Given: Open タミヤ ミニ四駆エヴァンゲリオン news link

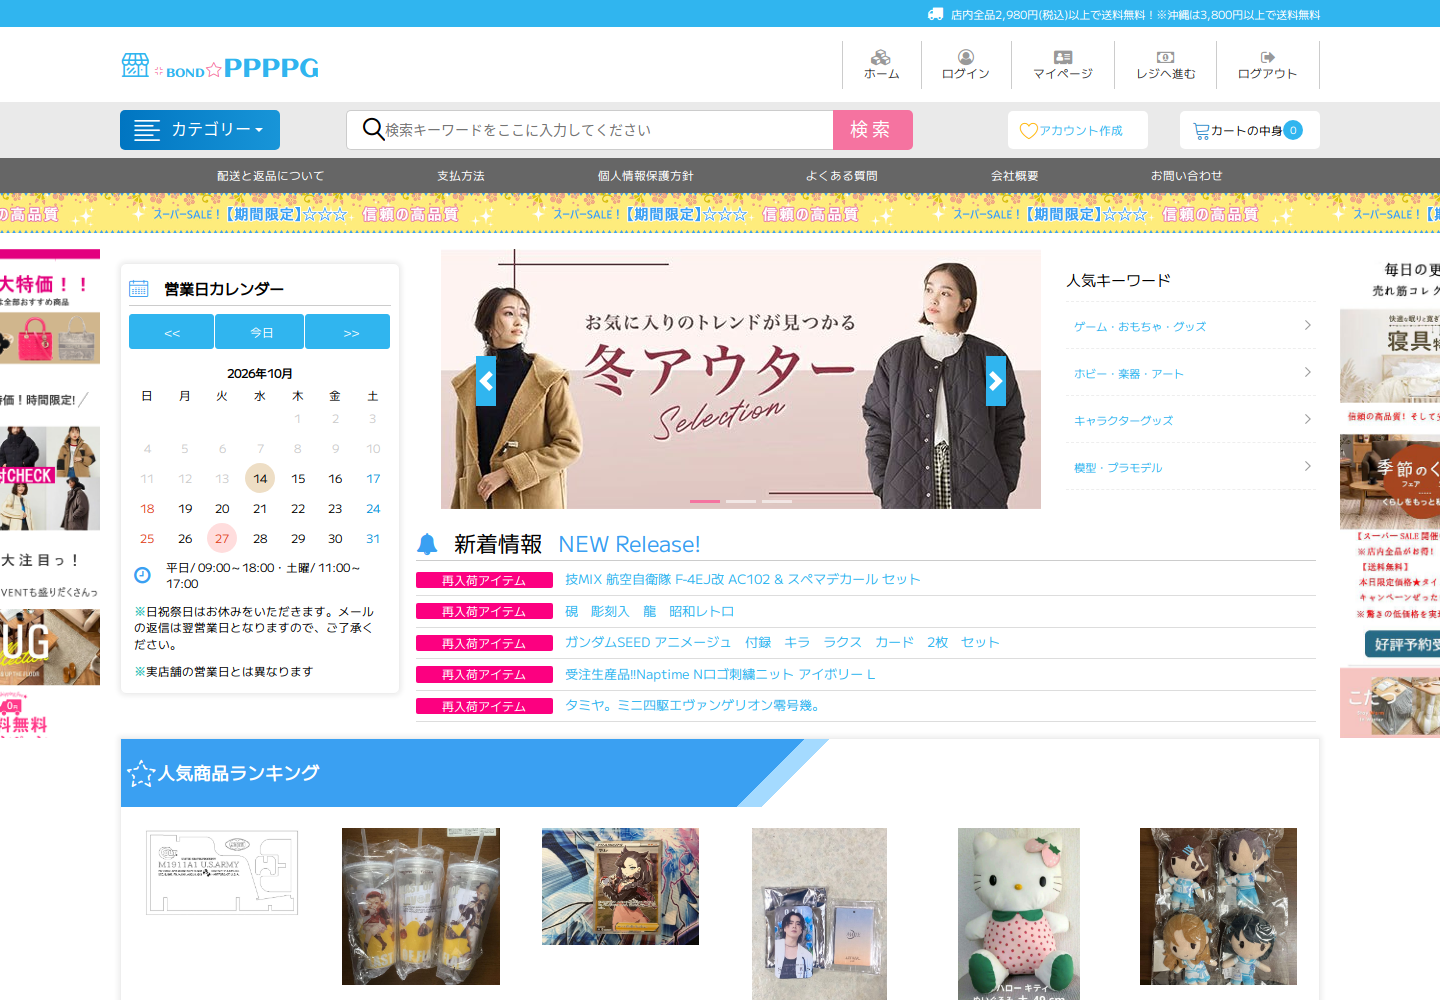Looking at the screenshot, I should 692,705.
